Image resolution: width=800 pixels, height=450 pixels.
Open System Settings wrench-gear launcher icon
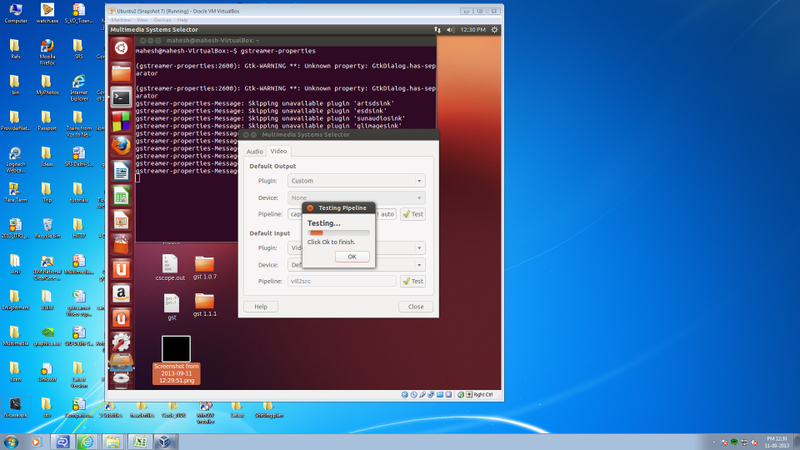(121, 343)
